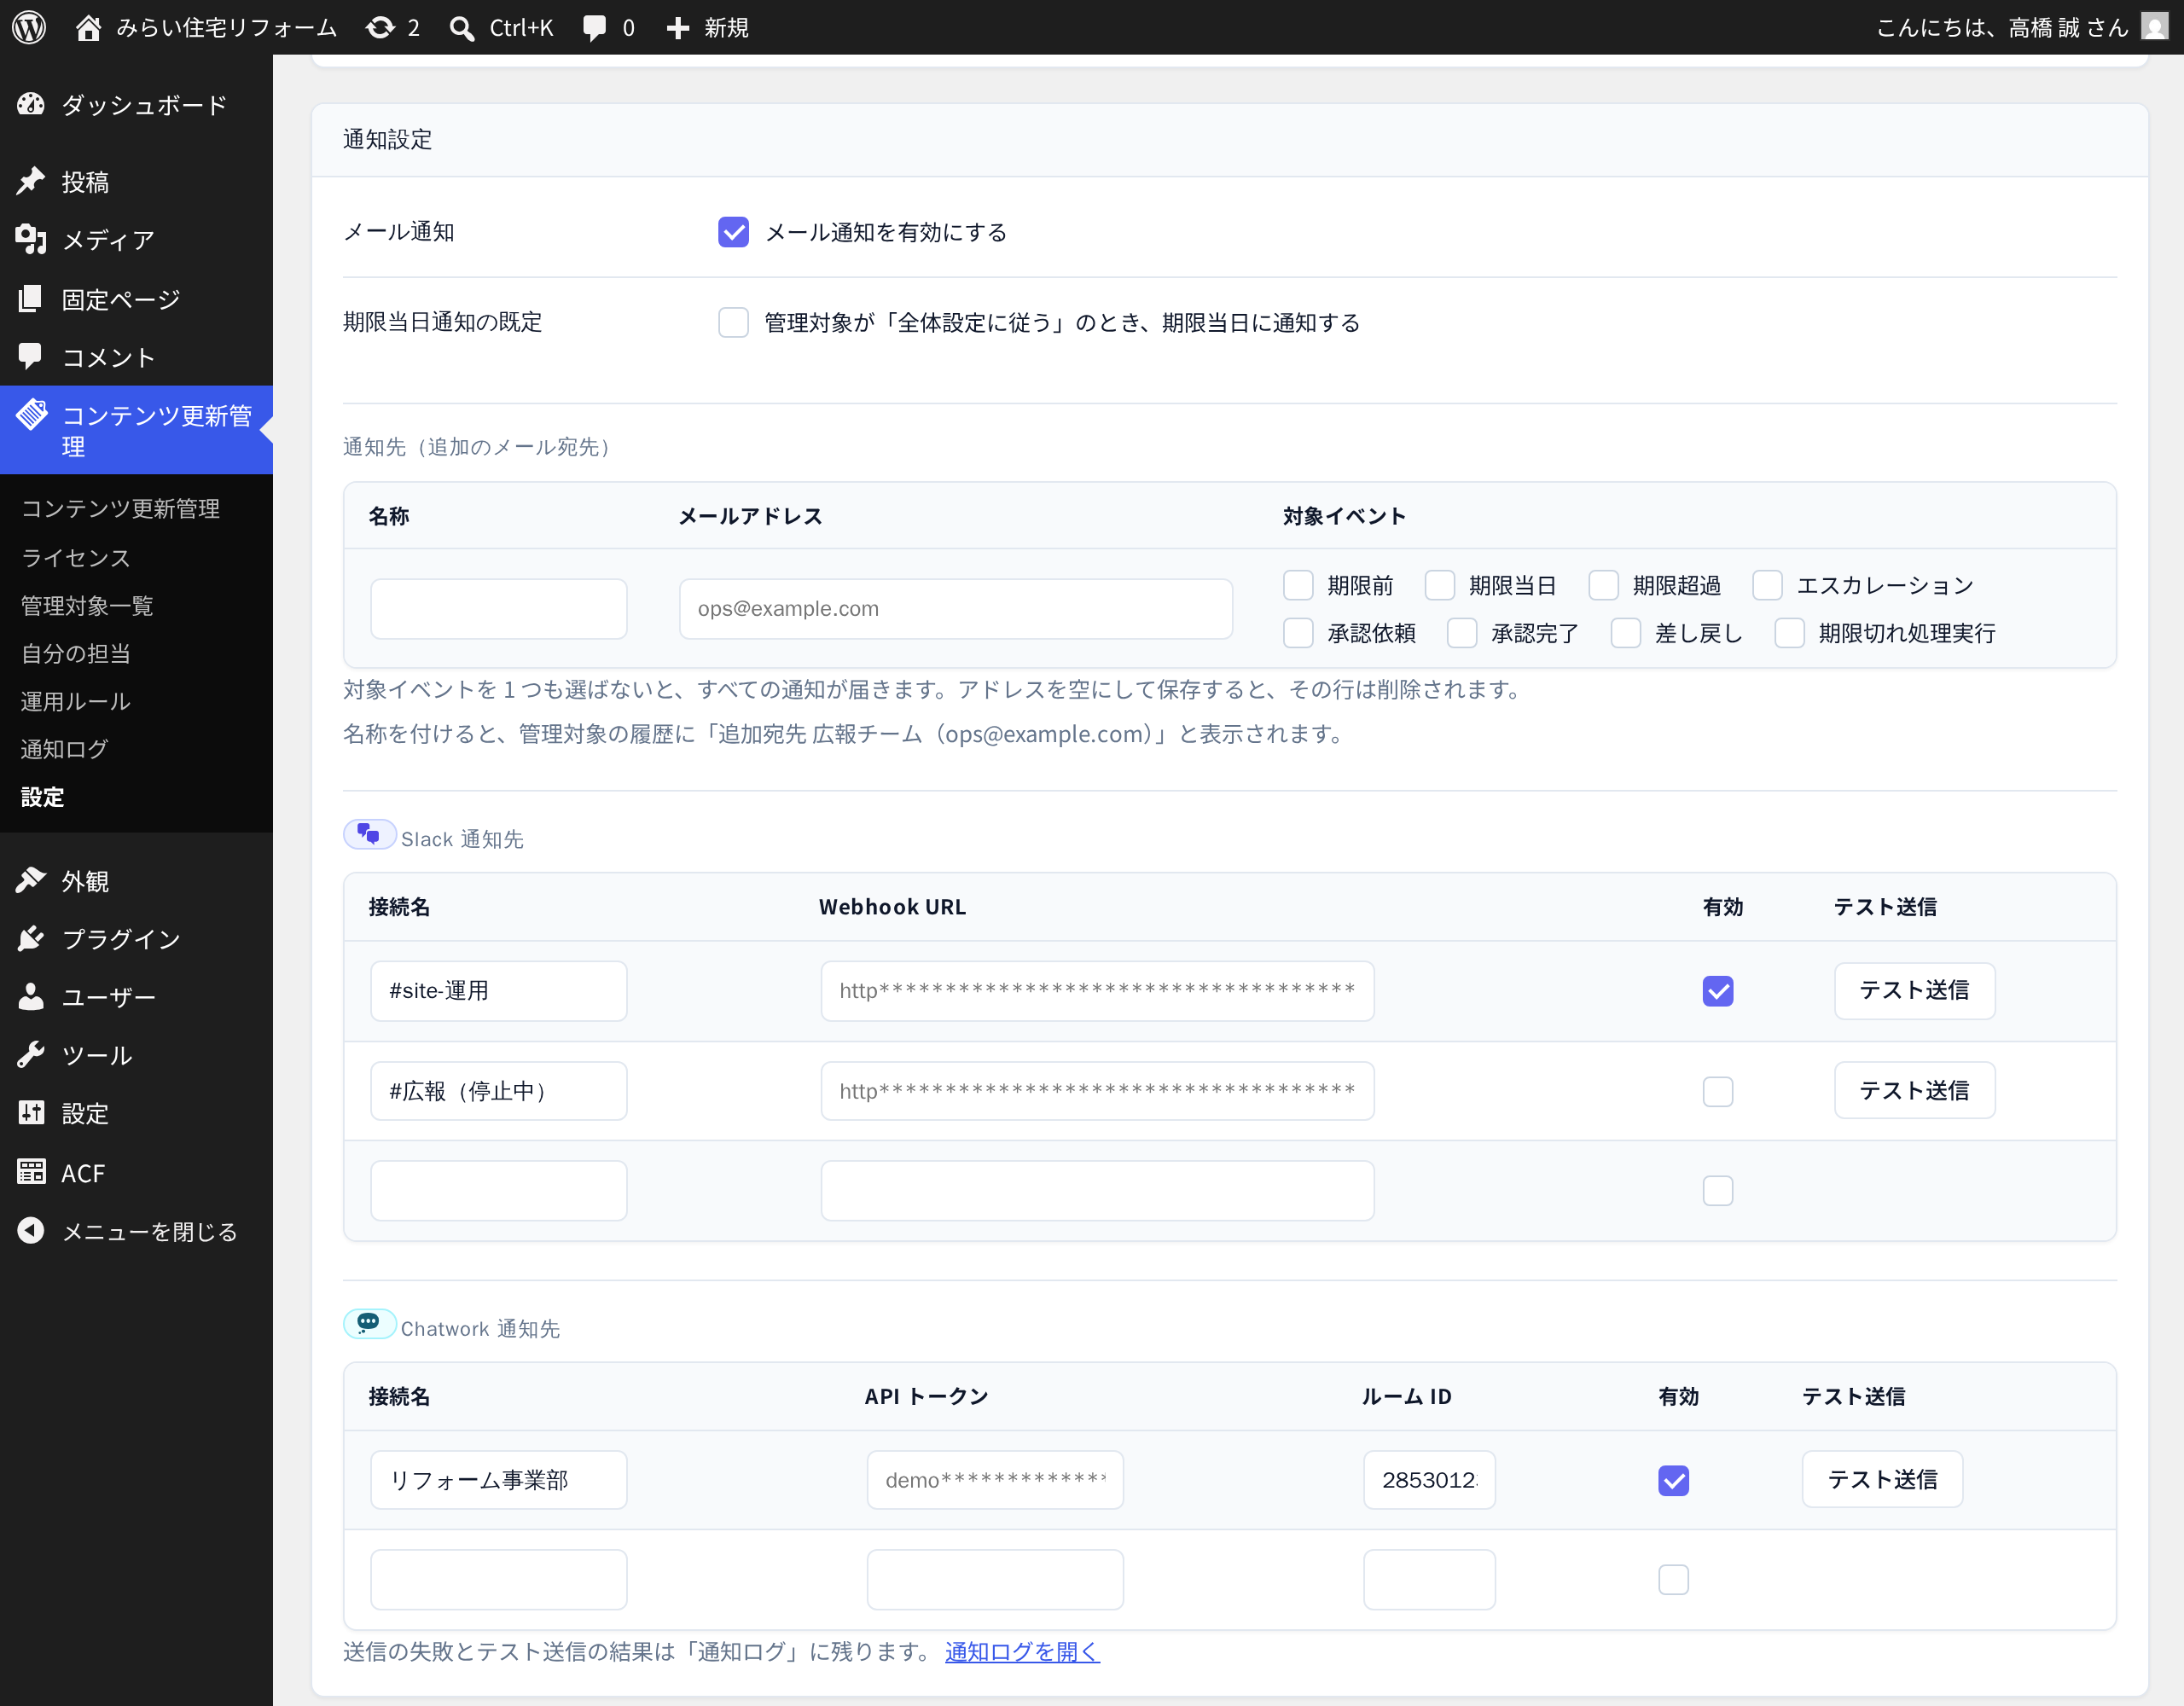Image resolution: width=2184 pixels, height=1706 pixels.
Task: Click comments bubble icon in admin bar
Action: point(595,28)
